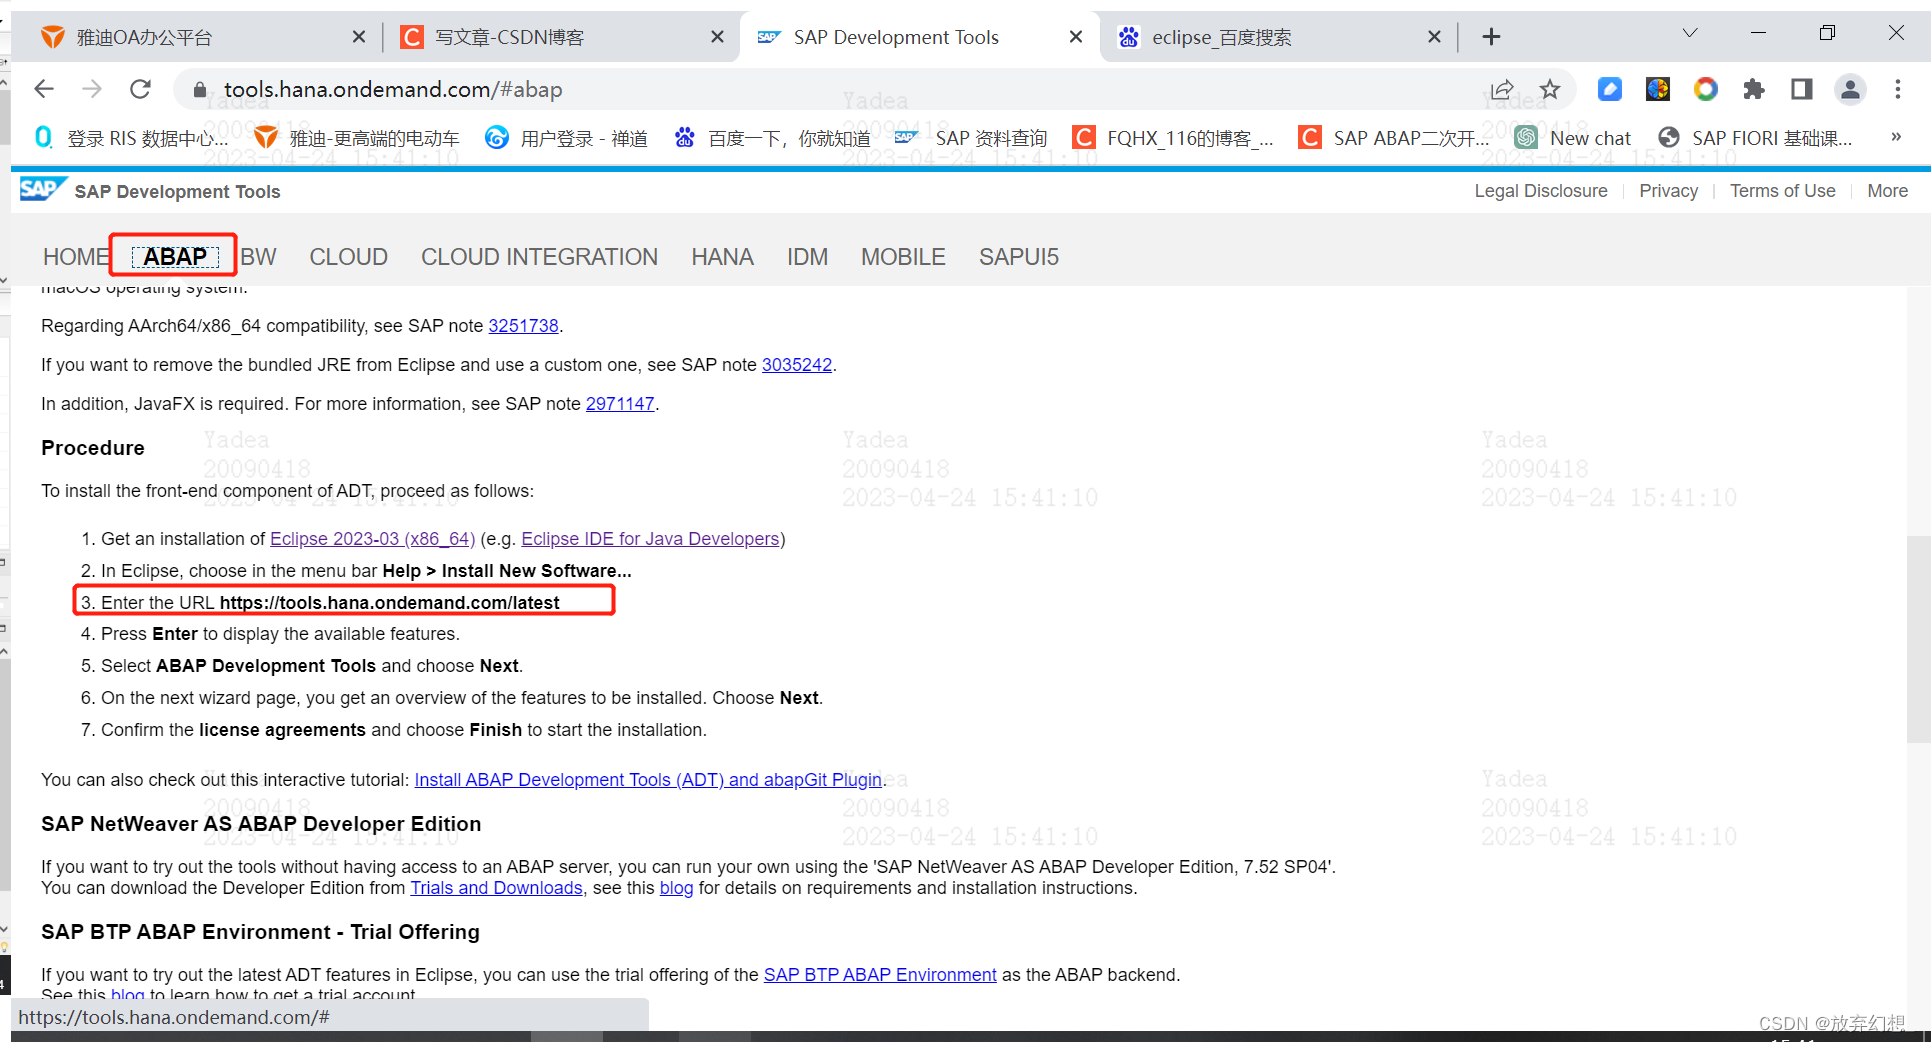
Task: Open the SAP BTP ABAP Environment link
Action: click(880, 975)
